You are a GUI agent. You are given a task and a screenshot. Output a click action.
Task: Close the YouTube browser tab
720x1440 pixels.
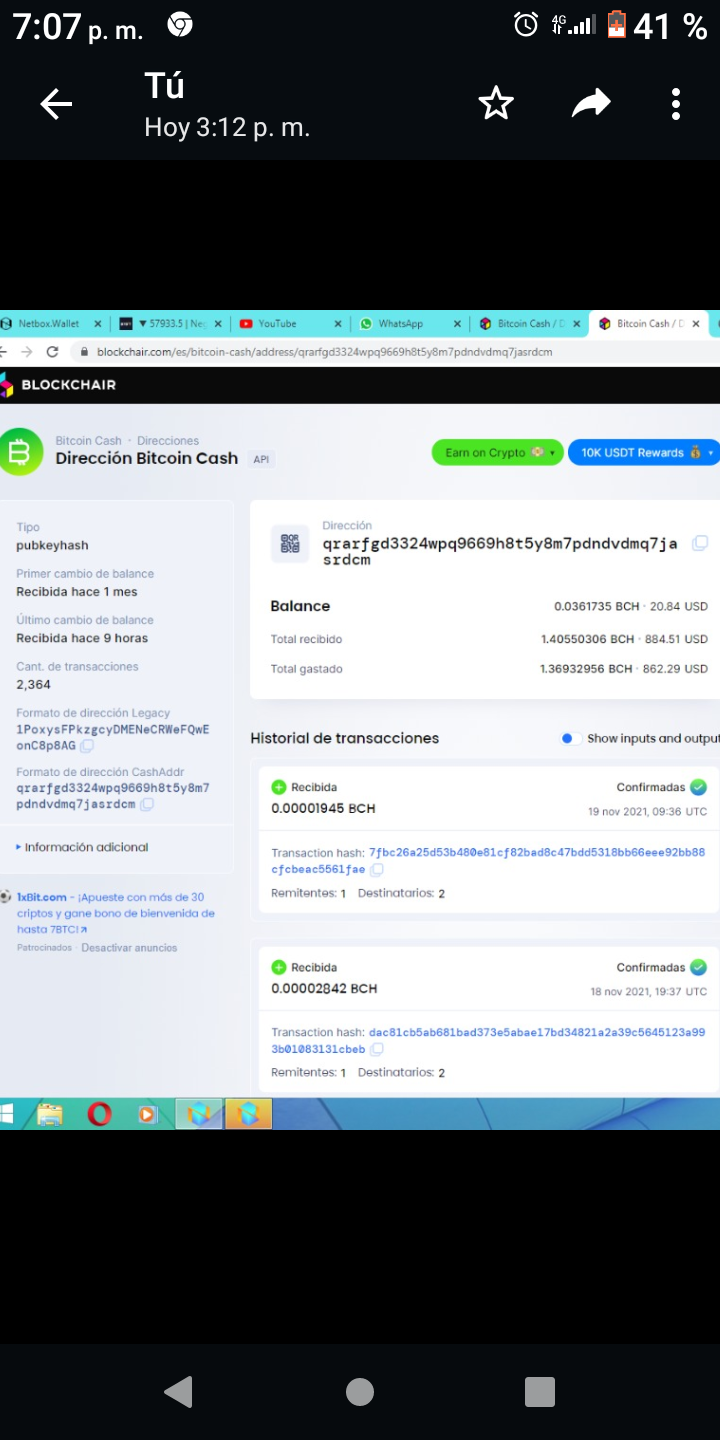coord(338,324)
